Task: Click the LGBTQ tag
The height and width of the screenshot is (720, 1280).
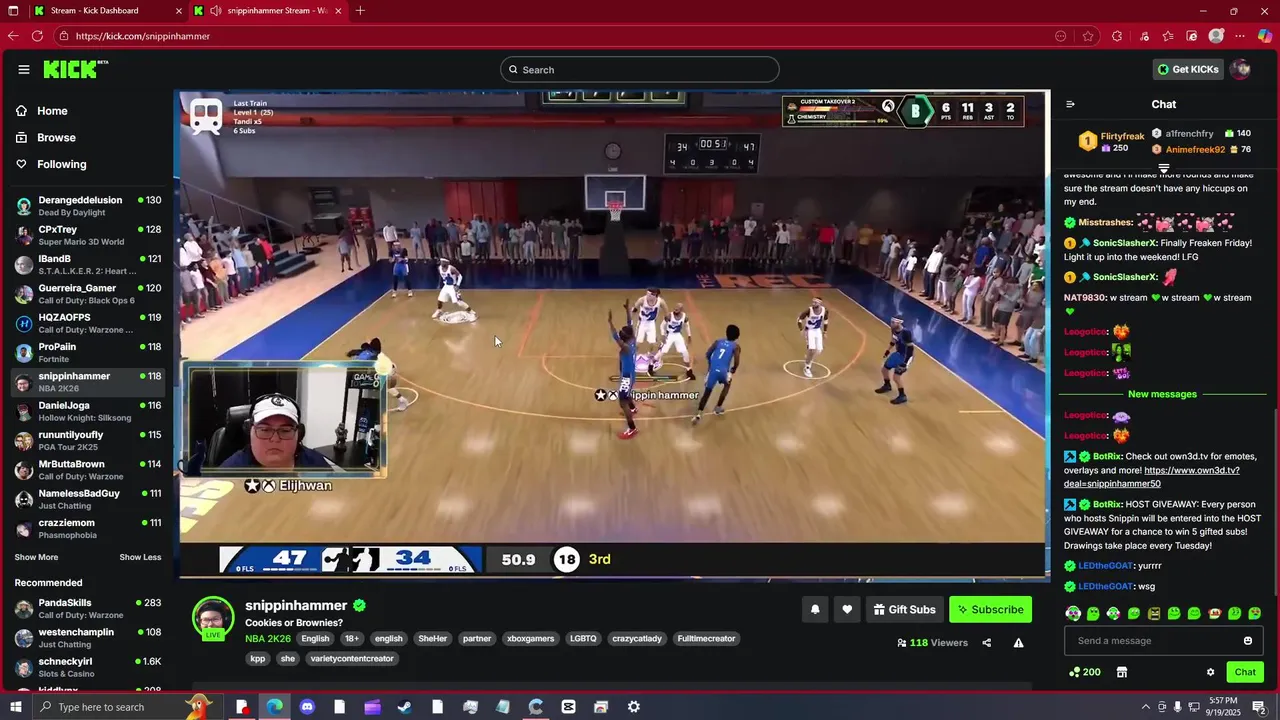Action: 583,638
